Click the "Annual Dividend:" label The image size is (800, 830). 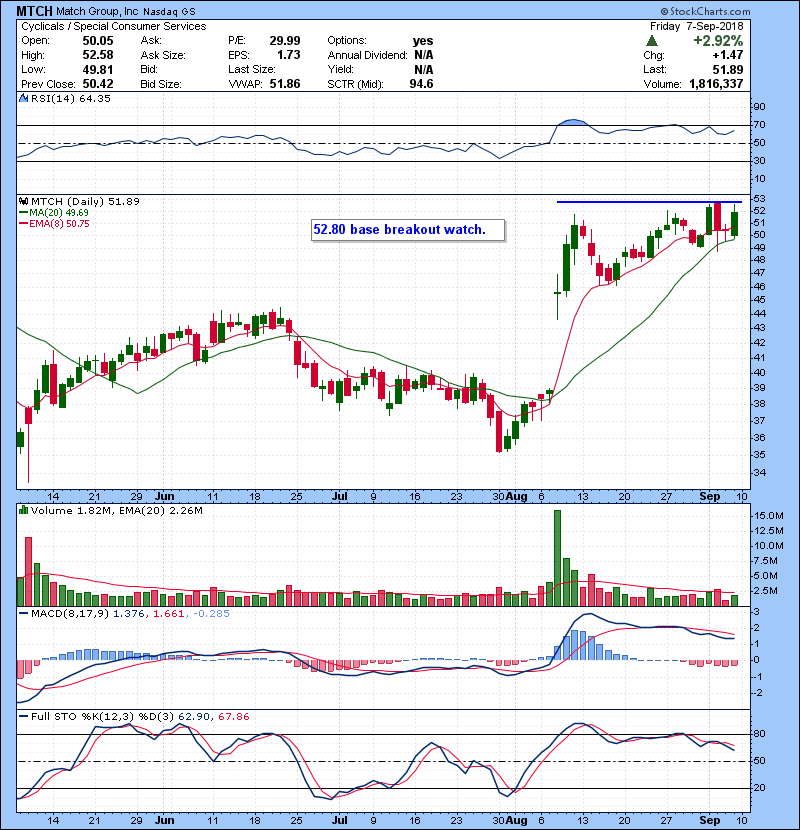click(x=367, y=55)
